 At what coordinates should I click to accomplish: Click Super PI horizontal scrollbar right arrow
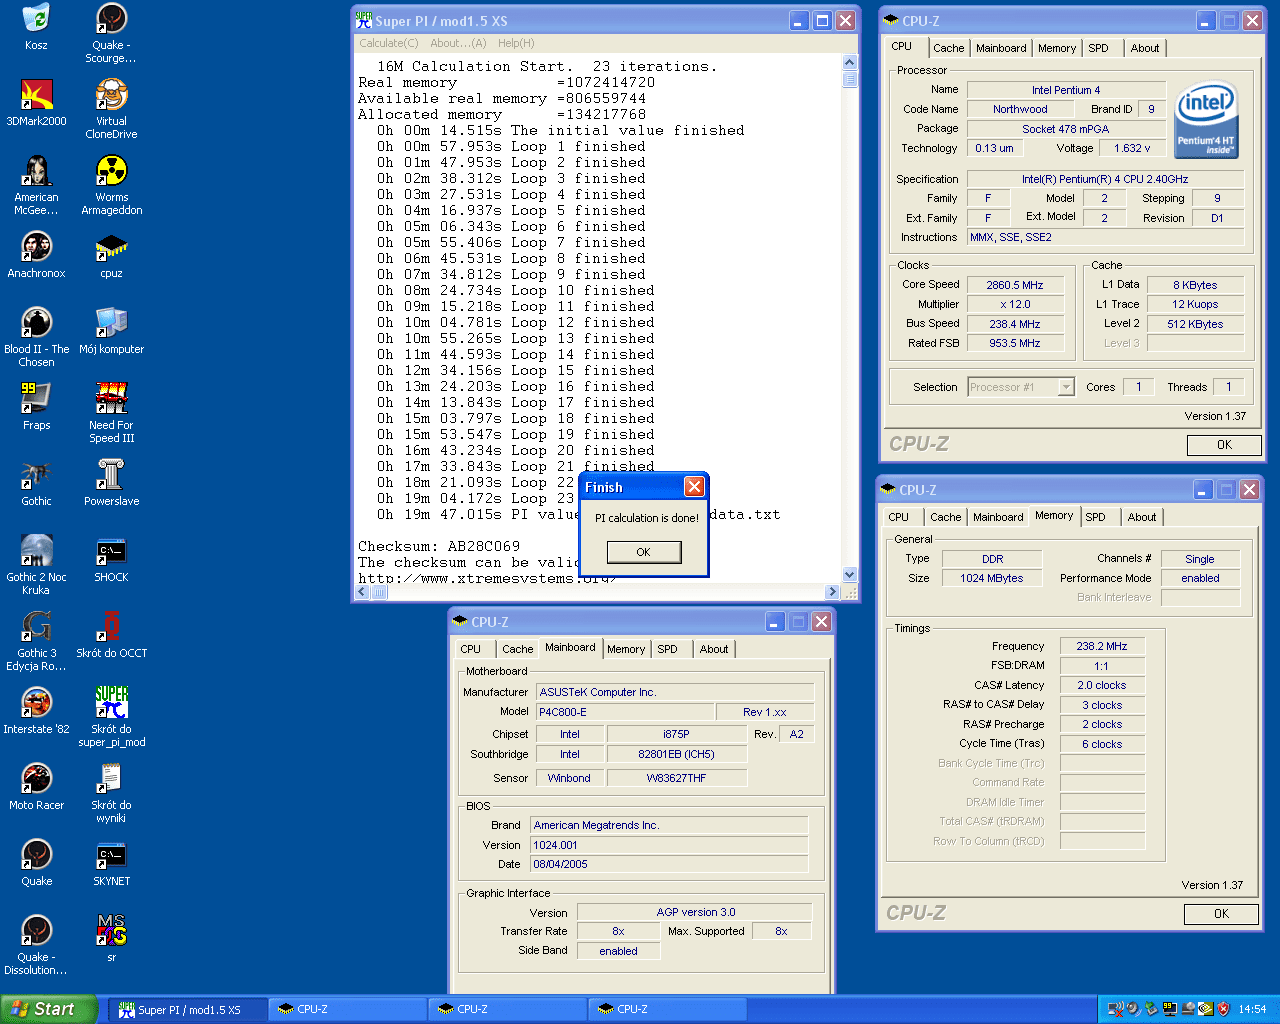[832, 592]
